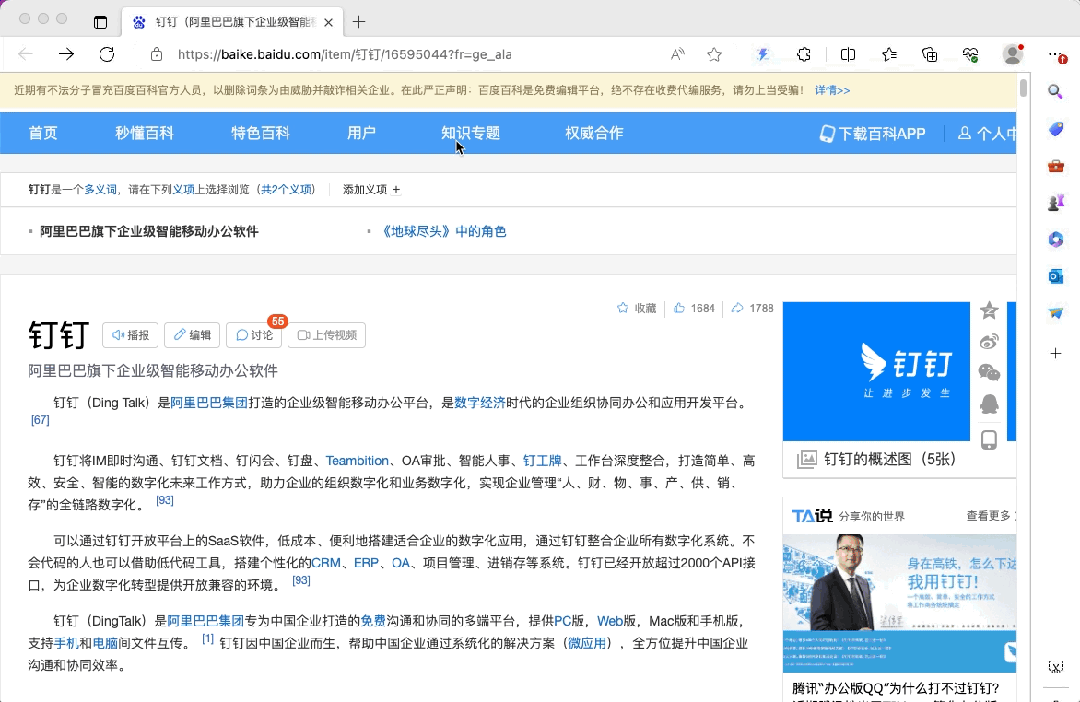Screen dimensions: 1080x702
Task: Open the 用户 nav item
Action: pyautogui.click(x=362, y=133)
